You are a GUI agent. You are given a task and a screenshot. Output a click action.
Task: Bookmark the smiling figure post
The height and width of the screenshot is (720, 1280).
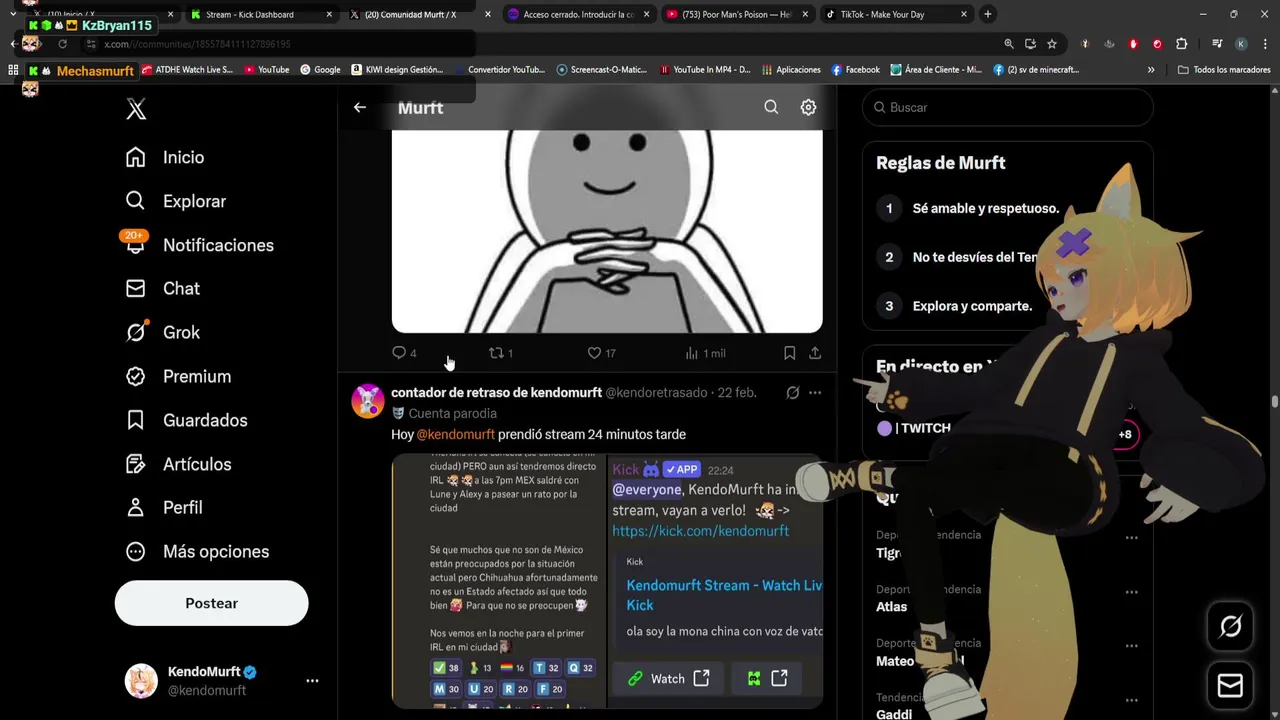(x=789, y=353)
